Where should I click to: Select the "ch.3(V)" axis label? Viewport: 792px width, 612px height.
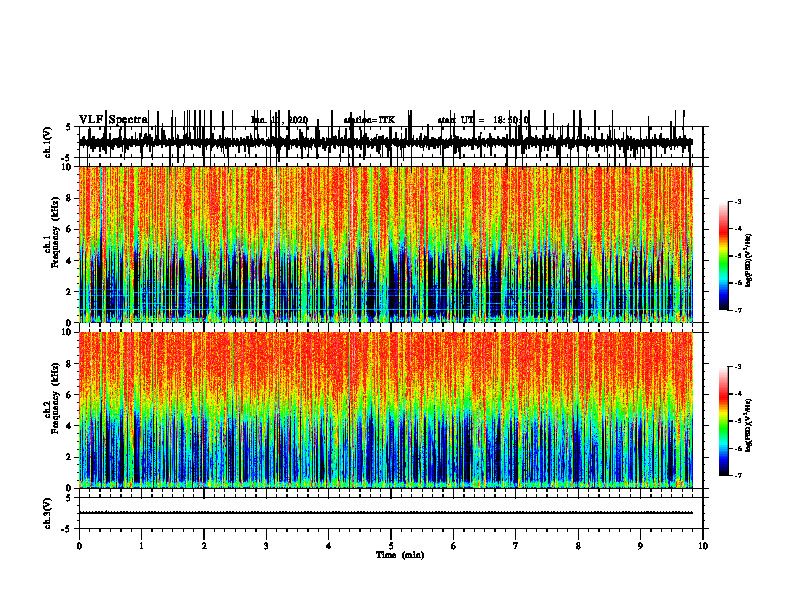[48, 513]
